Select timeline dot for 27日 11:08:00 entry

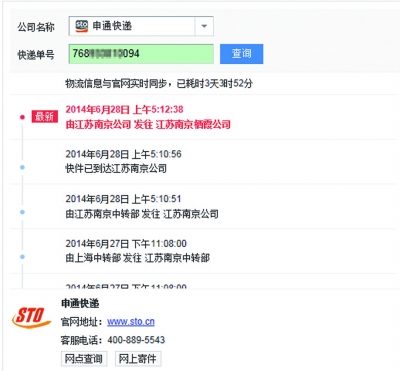(22, 257)
